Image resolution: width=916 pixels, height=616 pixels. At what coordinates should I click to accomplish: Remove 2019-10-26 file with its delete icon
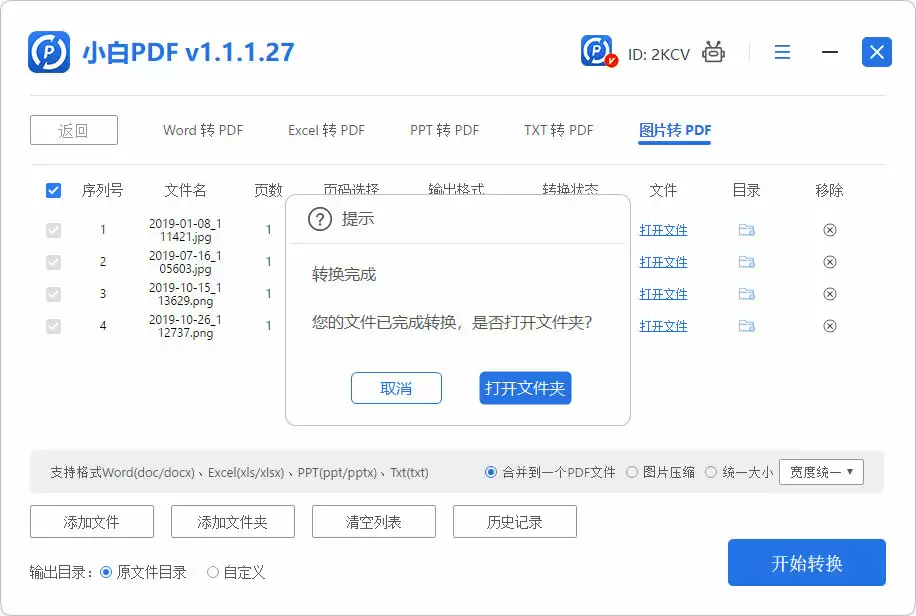coord(830,325)
